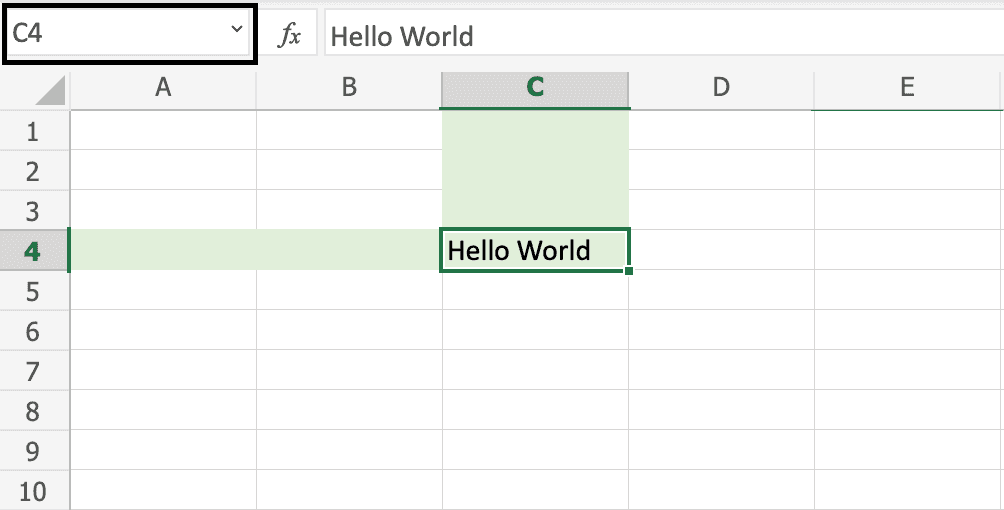Click empty cell A1
Viewport: 1004px width, 510px height.
163,131
